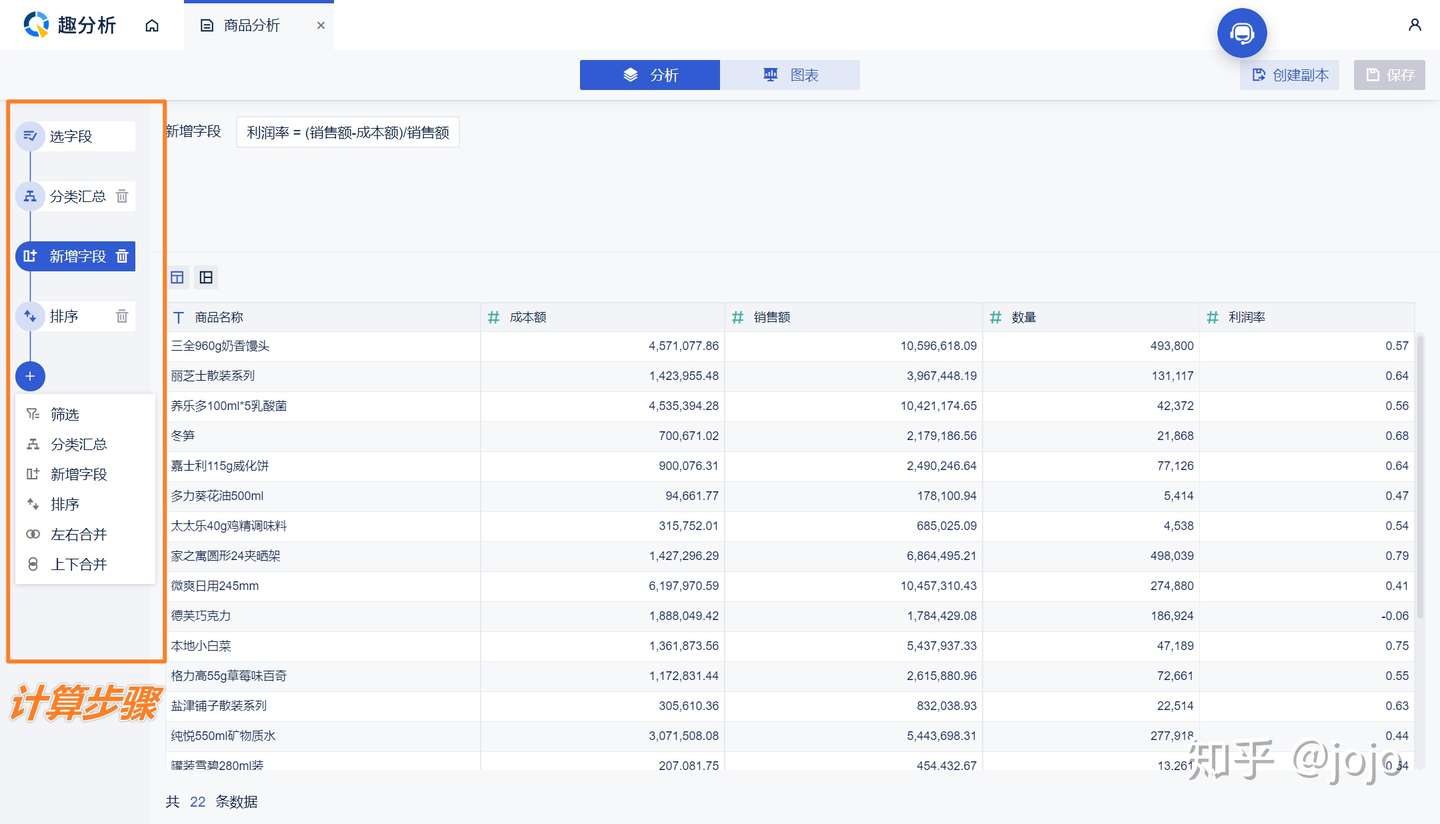Click the 销售额 column header
The width and height of the screenshot is (1440, 824).
pos(854,317)
